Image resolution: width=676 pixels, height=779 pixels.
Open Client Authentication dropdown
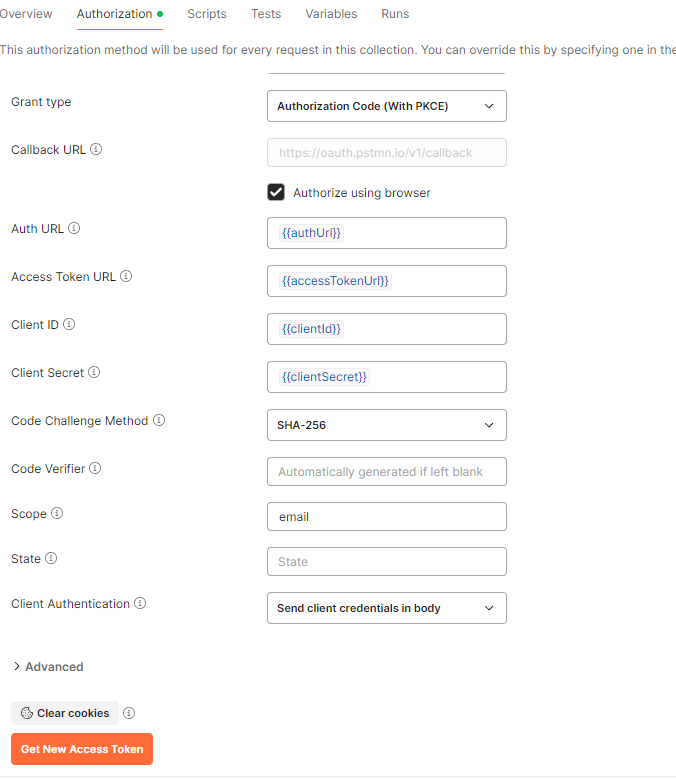pos(386,608)
